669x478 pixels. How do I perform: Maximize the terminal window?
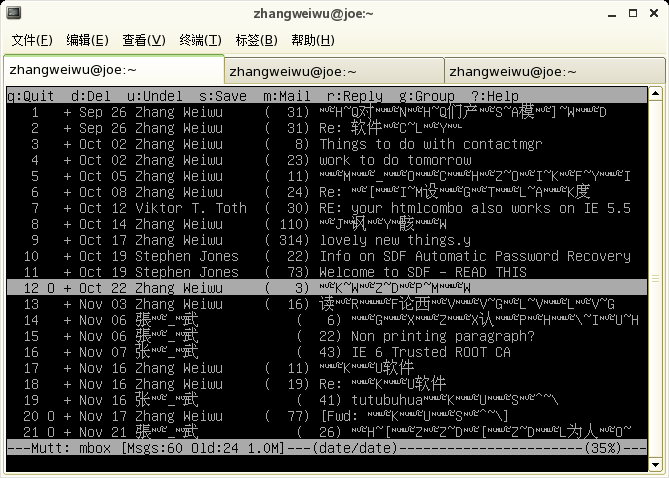coord(633,11)
